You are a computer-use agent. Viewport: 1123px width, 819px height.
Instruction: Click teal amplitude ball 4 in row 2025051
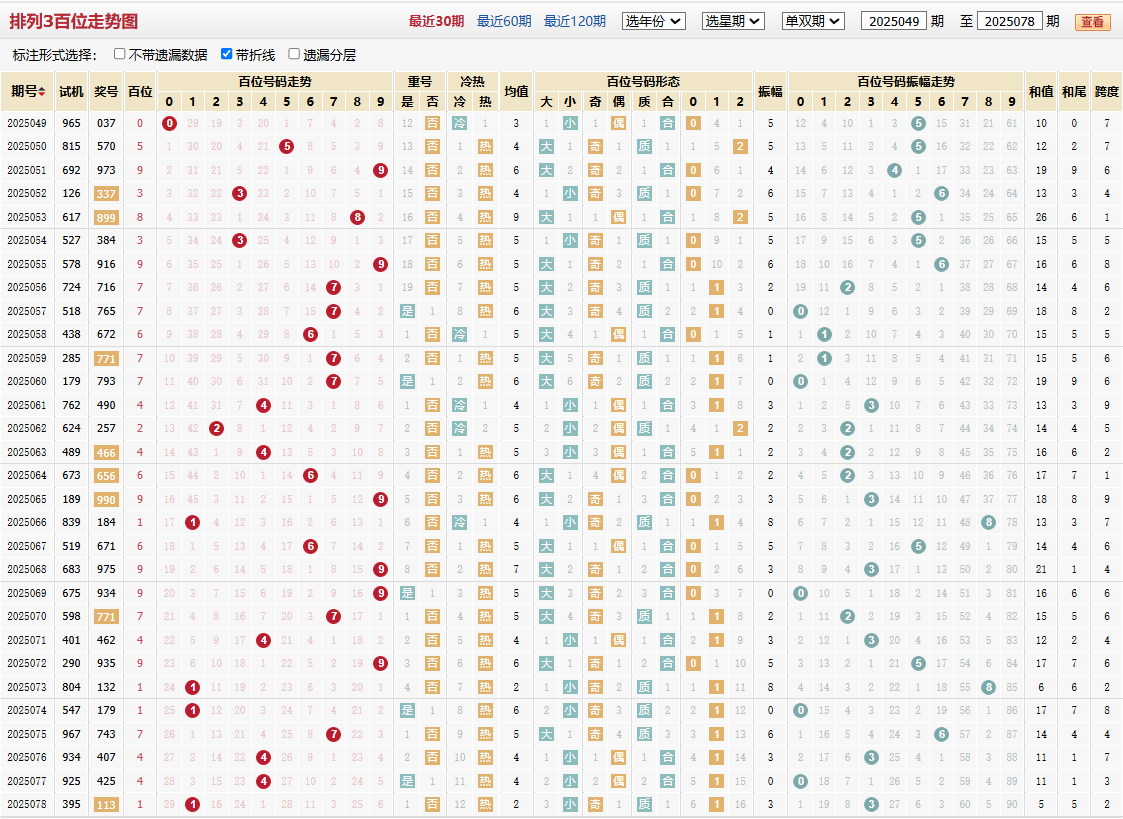coord(894,170)
